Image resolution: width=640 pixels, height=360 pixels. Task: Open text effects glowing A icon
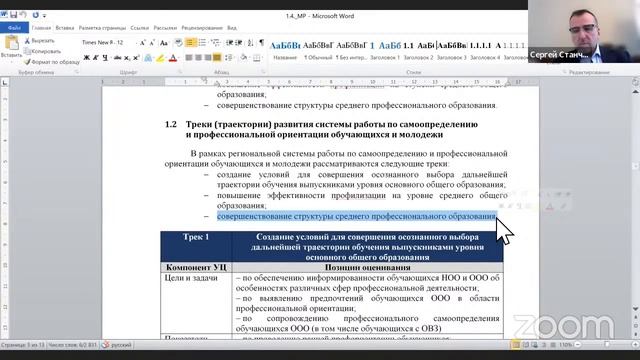pos(148,58)
